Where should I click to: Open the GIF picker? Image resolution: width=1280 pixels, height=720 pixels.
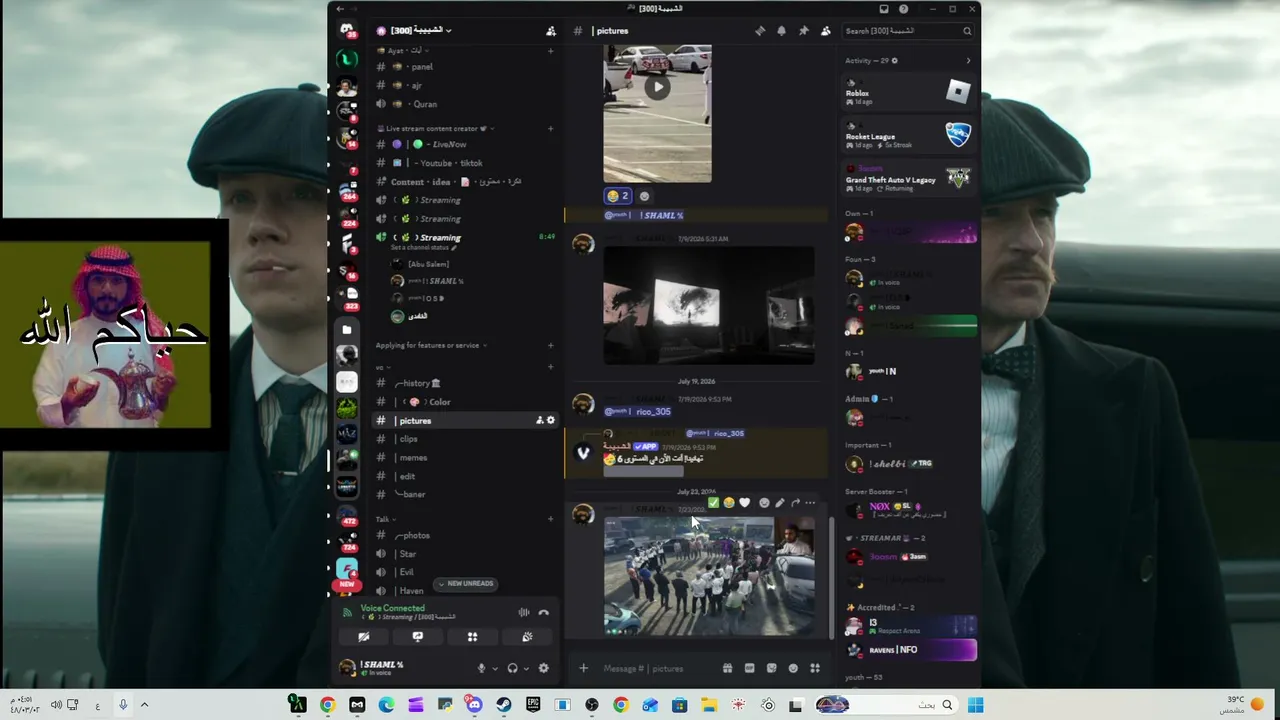[750, 668]
